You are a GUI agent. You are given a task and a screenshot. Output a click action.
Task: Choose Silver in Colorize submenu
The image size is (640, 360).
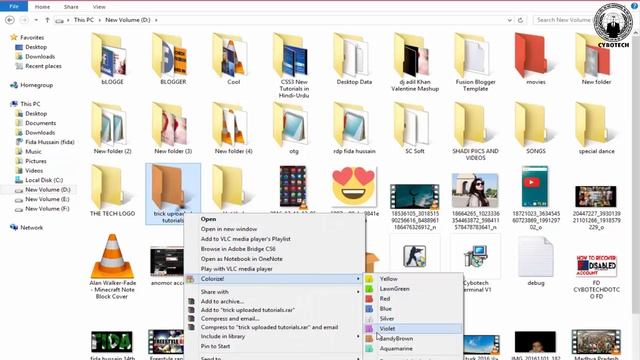(413, 318)
